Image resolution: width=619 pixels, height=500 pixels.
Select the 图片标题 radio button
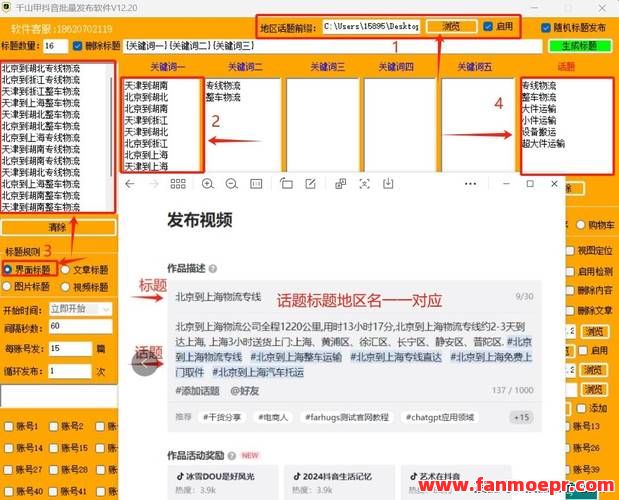click(x=7, y=287)
